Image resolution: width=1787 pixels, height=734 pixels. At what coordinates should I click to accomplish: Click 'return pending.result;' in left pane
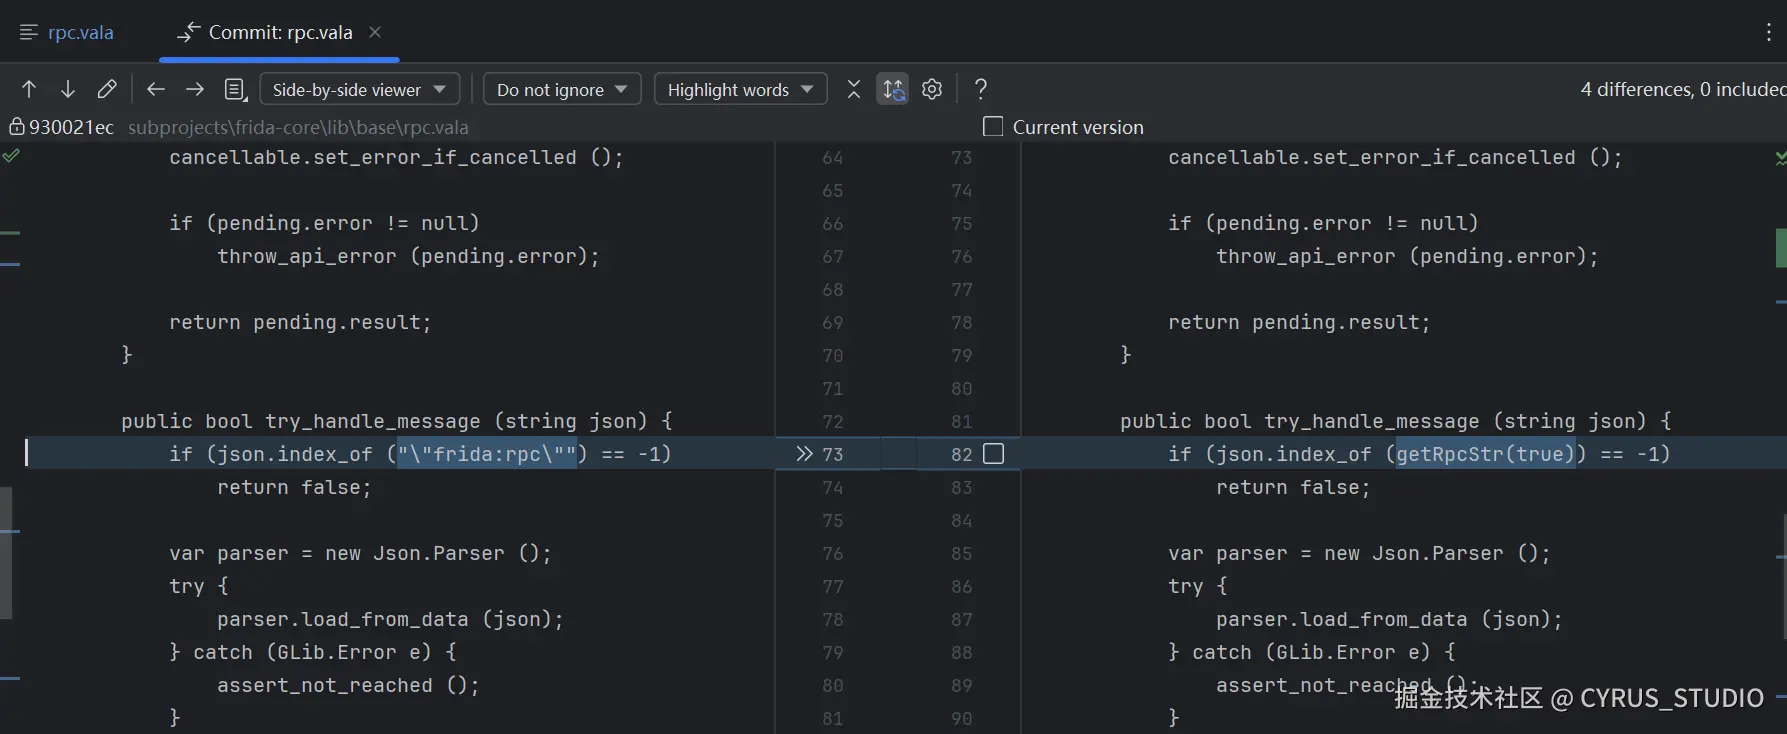click(300, 322)
